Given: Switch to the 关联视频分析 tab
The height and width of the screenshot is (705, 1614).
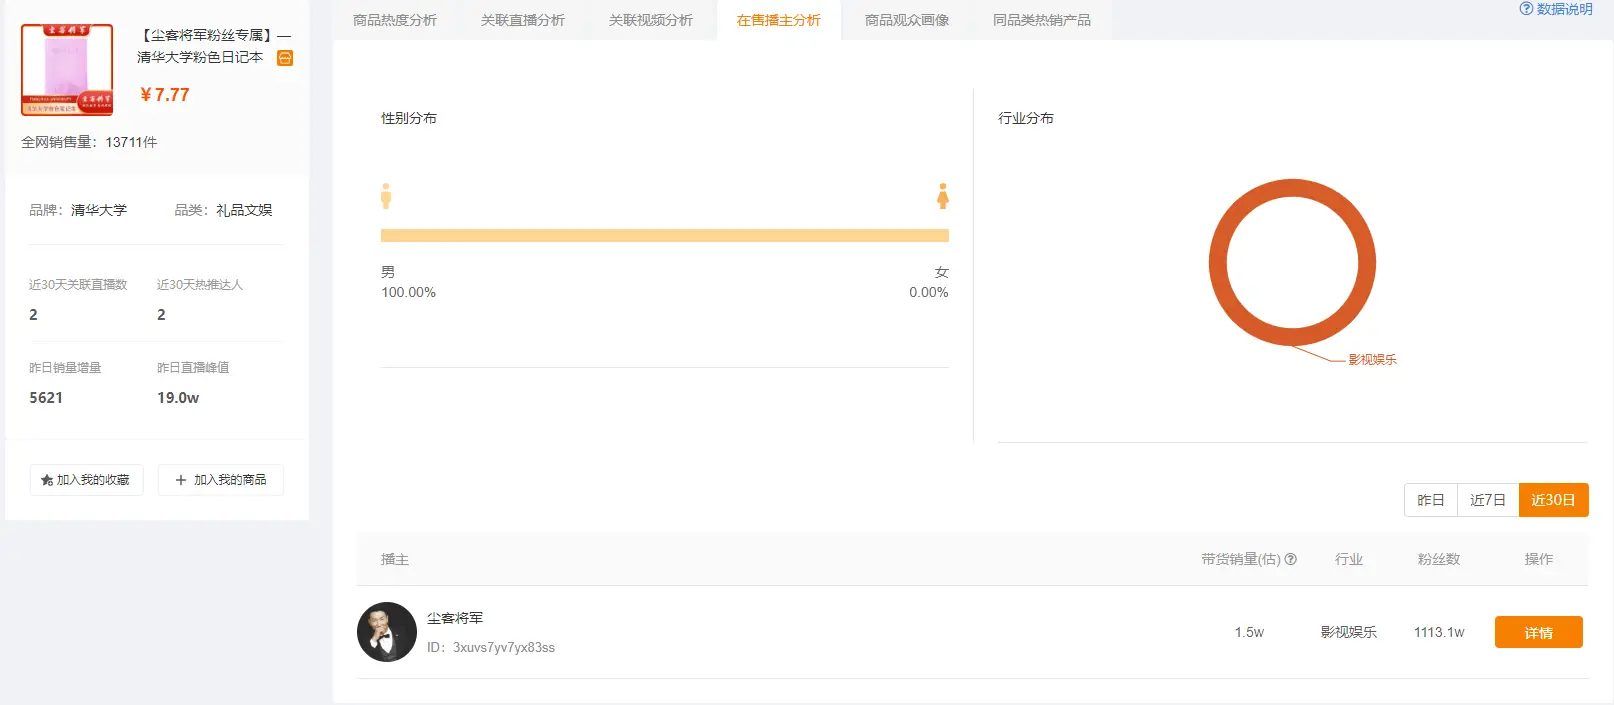Looking at the screenshot, I should point(651,20).
